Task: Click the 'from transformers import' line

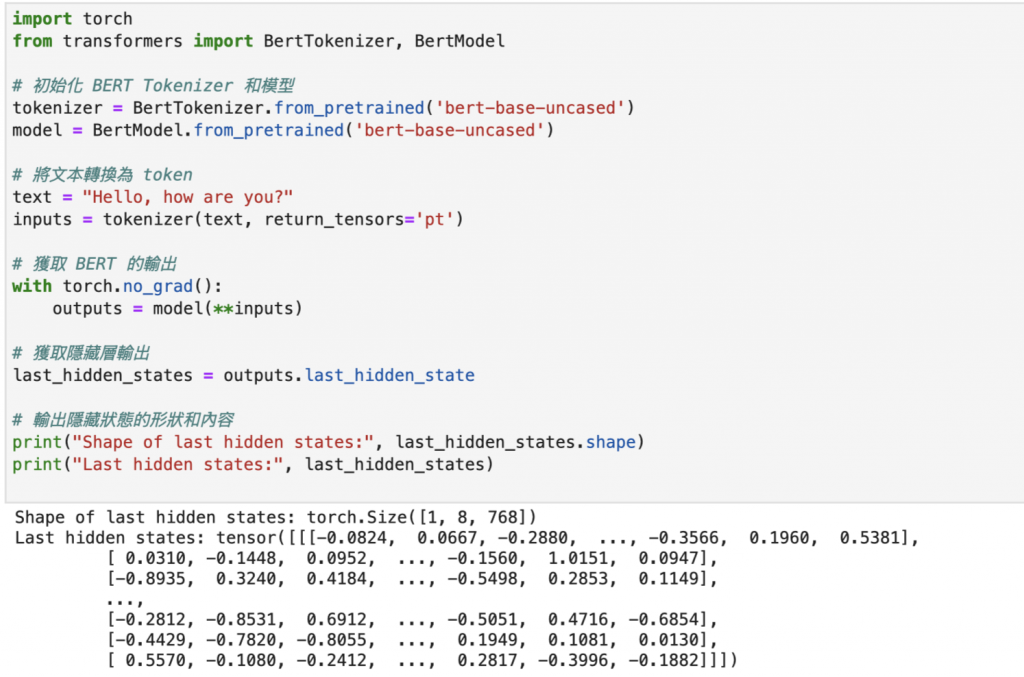Action: point(259,41)
